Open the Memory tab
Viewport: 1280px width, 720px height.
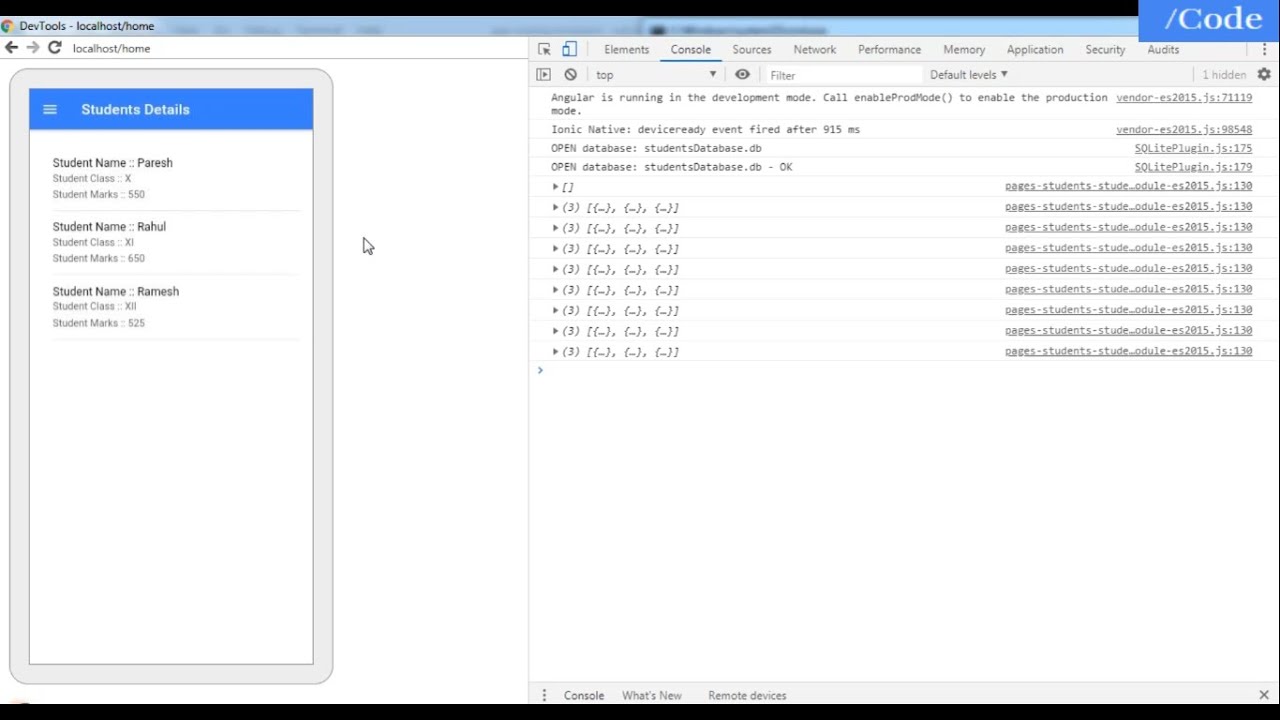(x=964, y=49)
